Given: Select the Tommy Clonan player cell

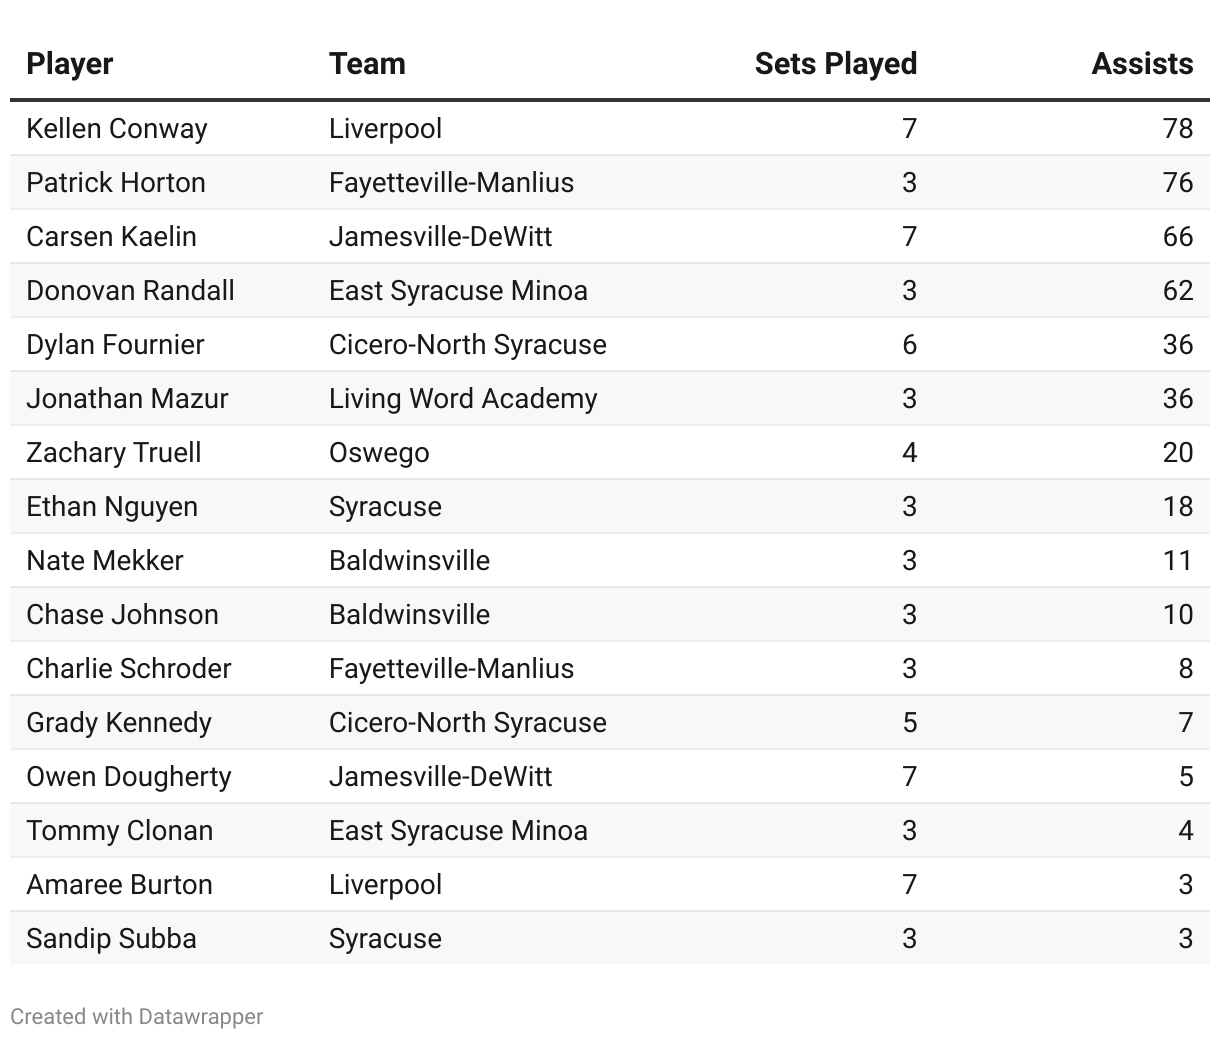Looking at the screenshot, I should 120,831.
